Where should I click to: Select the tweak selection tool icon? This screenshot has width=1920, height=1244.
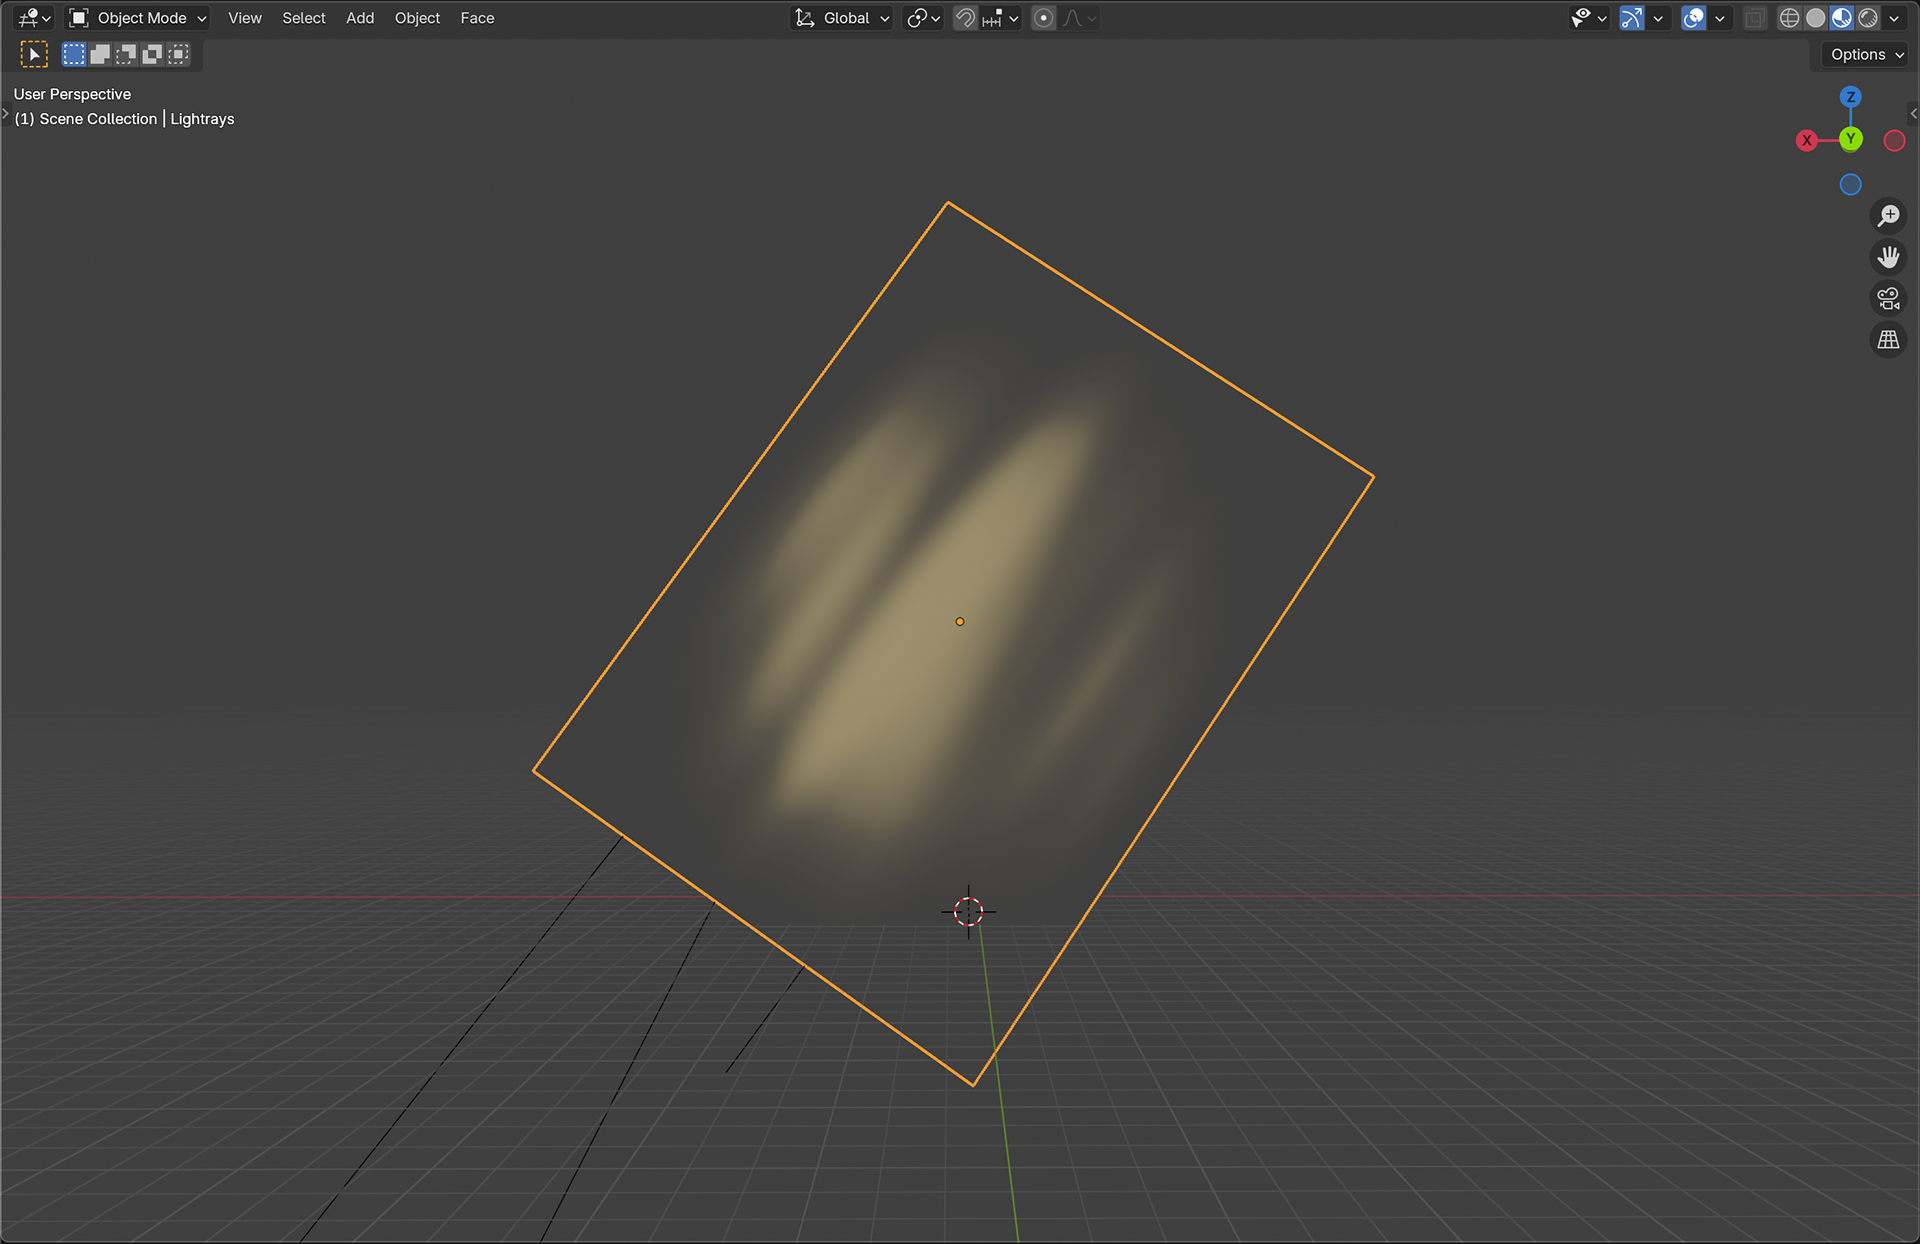(x=34, y=55)
